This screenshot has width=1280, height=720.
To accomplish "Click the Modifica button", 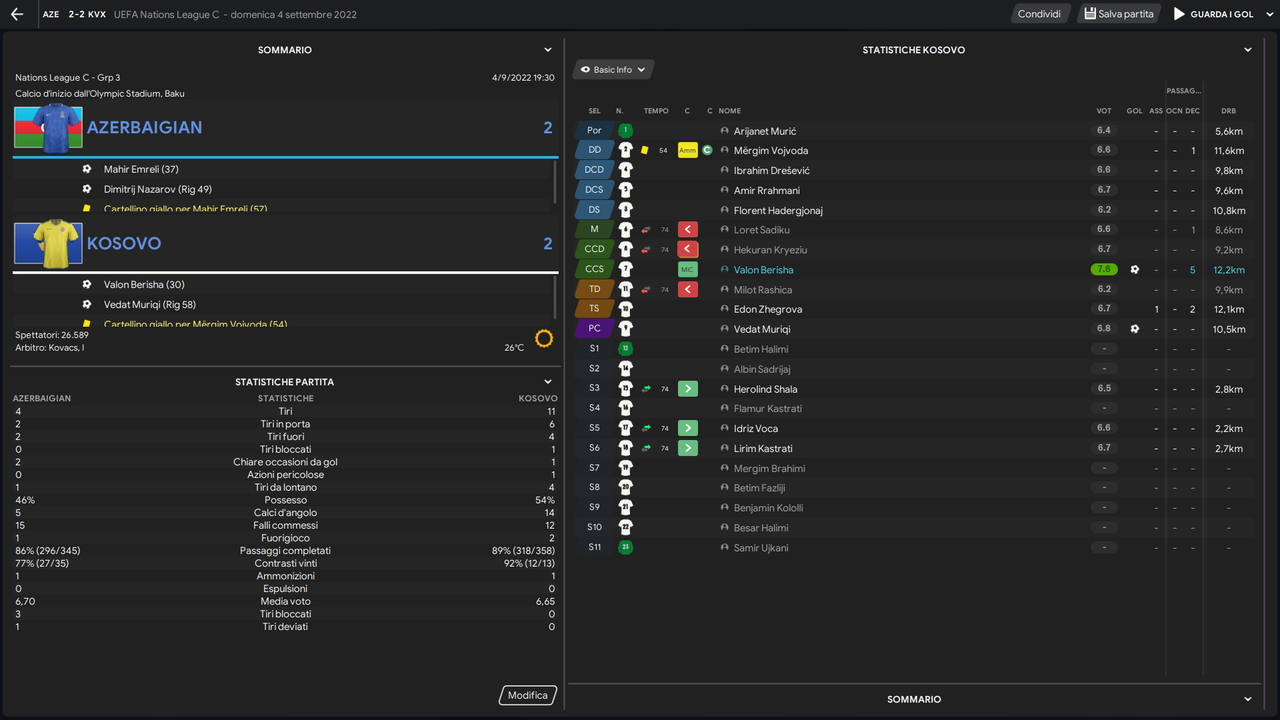I will 528,695.
